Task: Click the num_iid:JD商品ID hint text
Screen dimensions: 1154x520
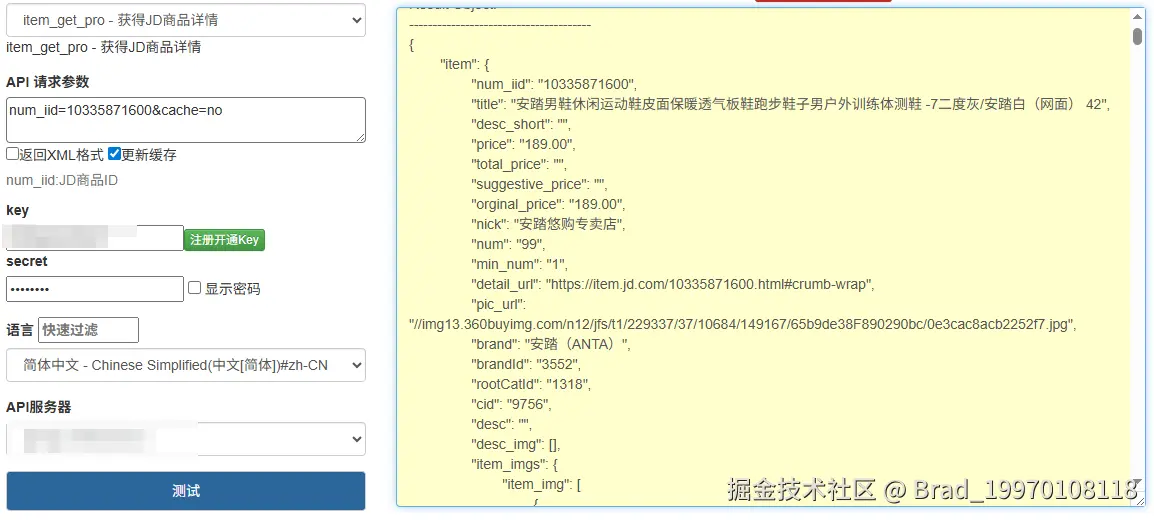Action: (62, 180)
